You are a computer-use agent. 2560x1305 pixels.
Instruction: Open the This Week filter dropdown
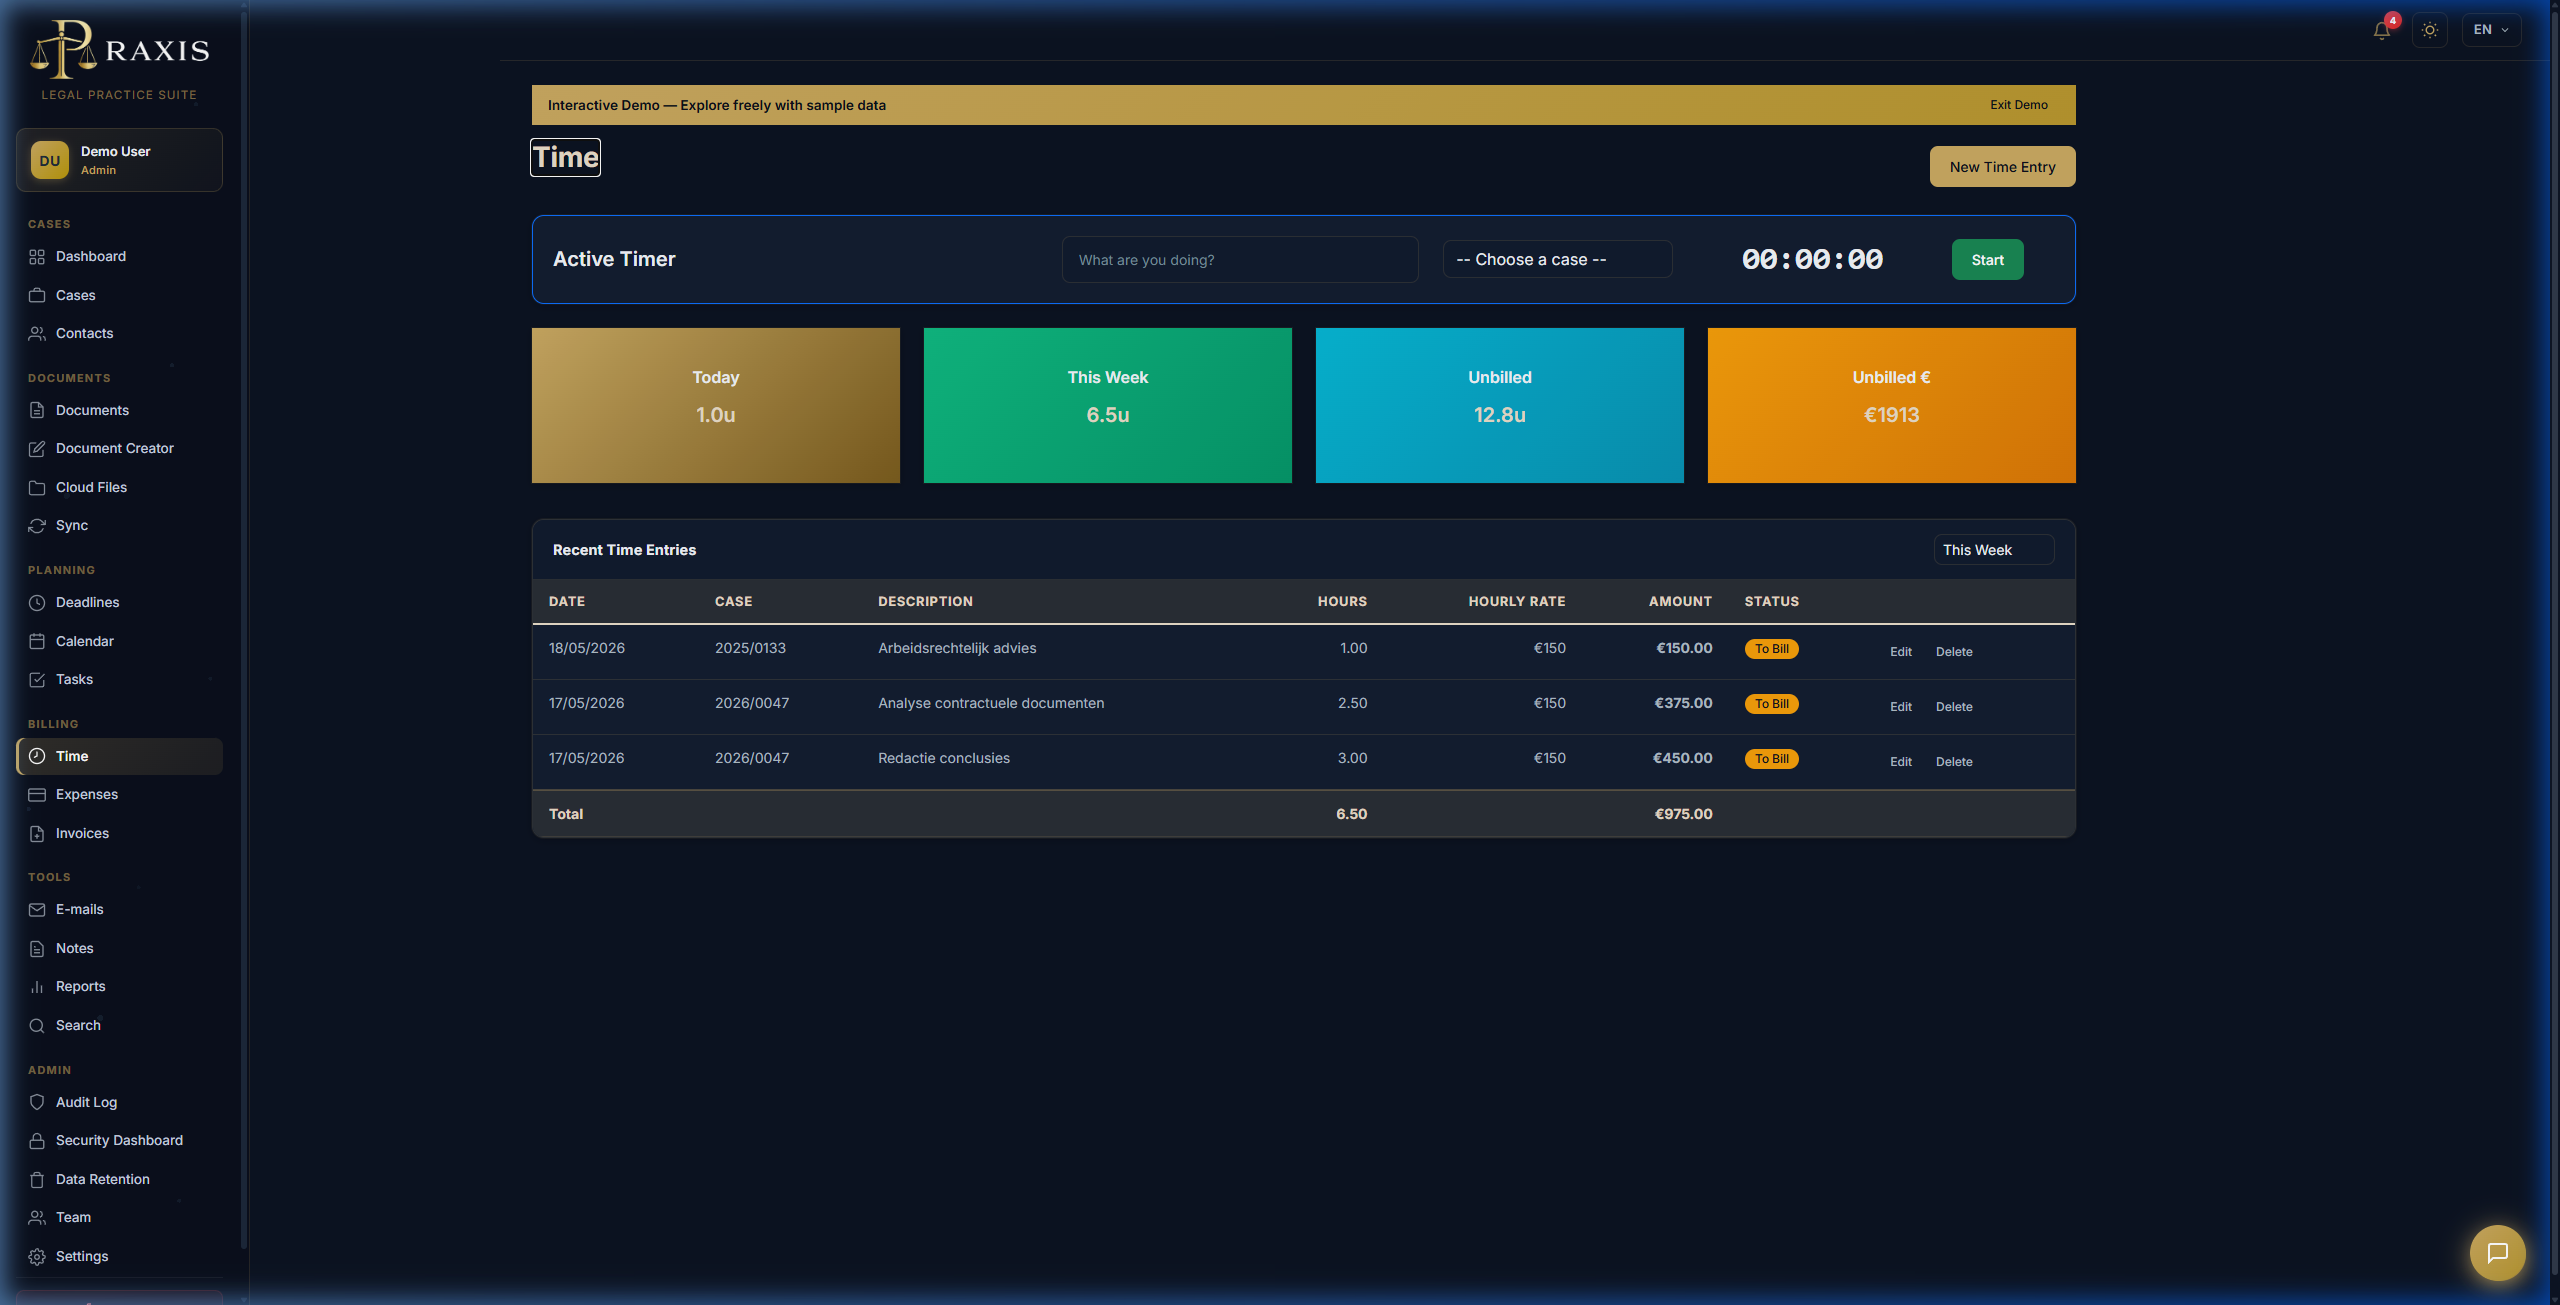click(1994, 550)
